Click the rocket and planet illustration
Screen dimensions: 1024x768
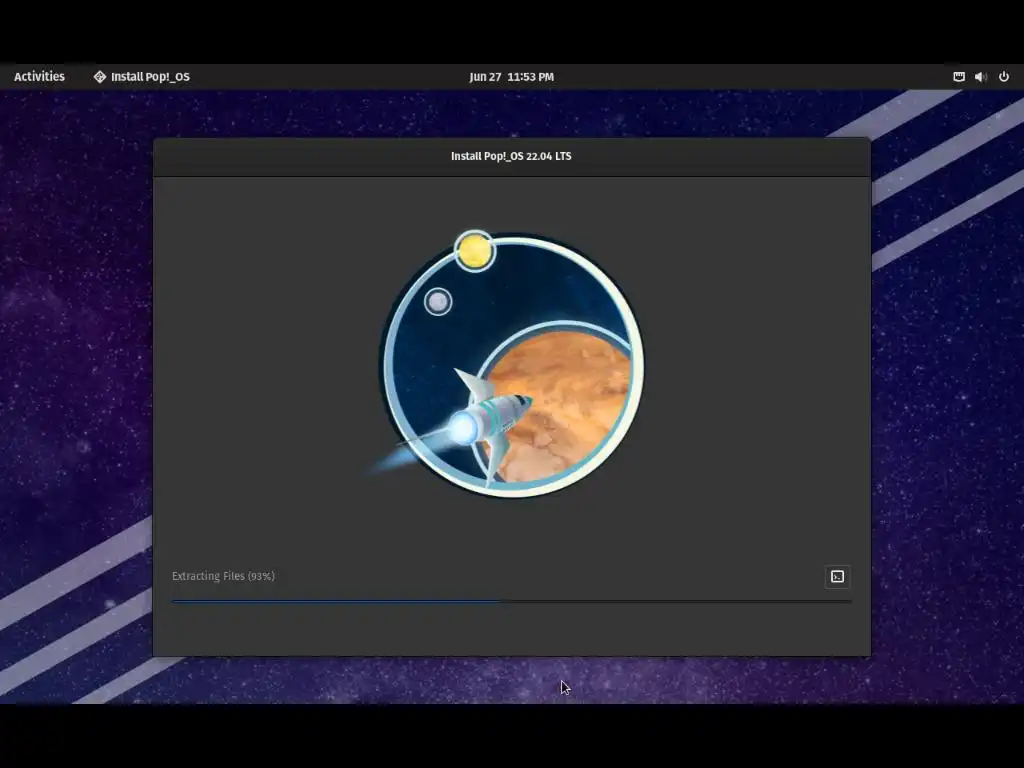pos(507,363)
